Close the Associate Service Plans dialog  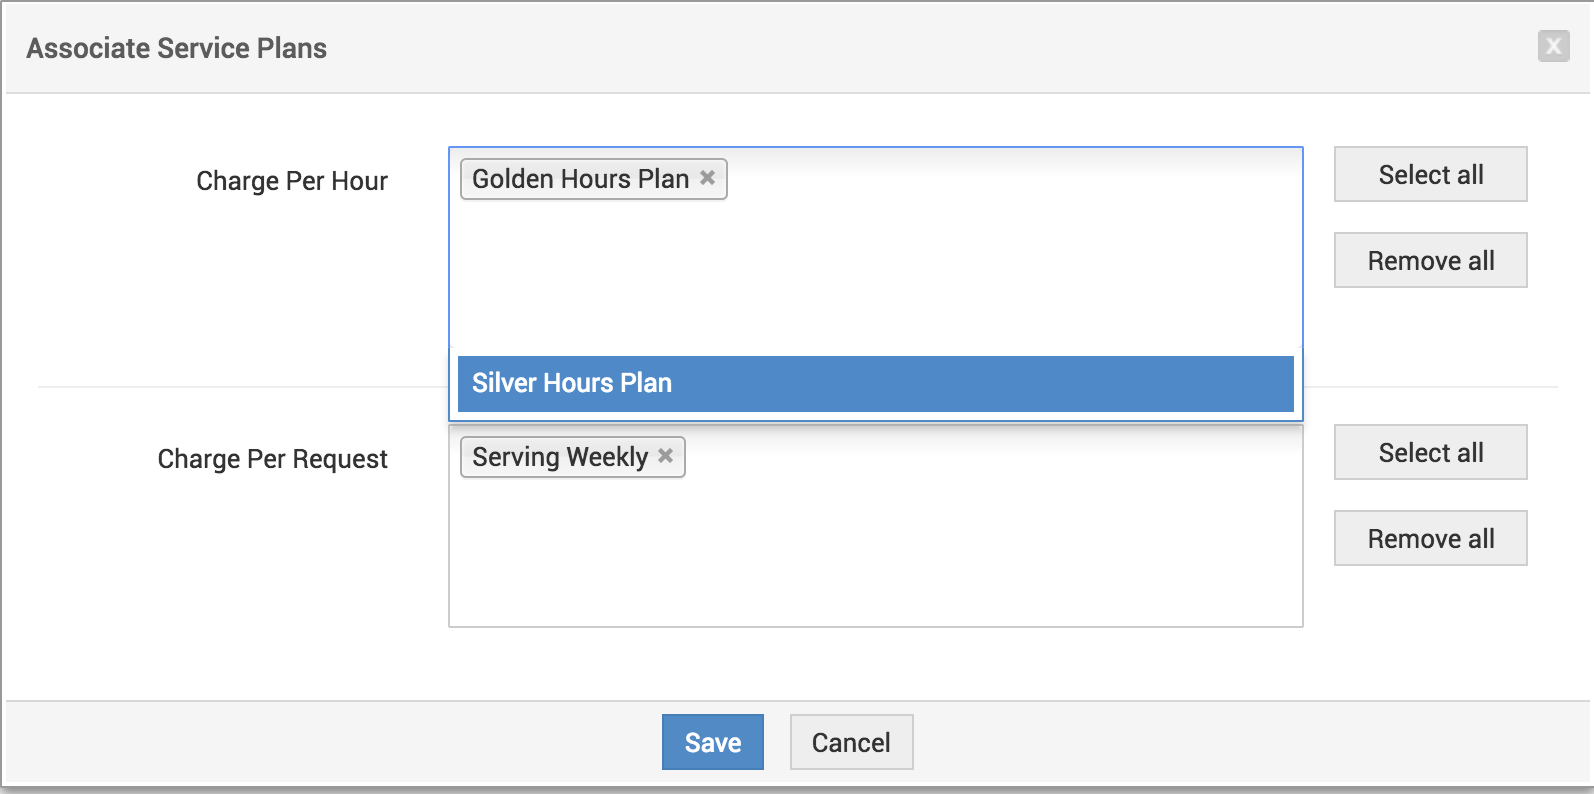1553,46
